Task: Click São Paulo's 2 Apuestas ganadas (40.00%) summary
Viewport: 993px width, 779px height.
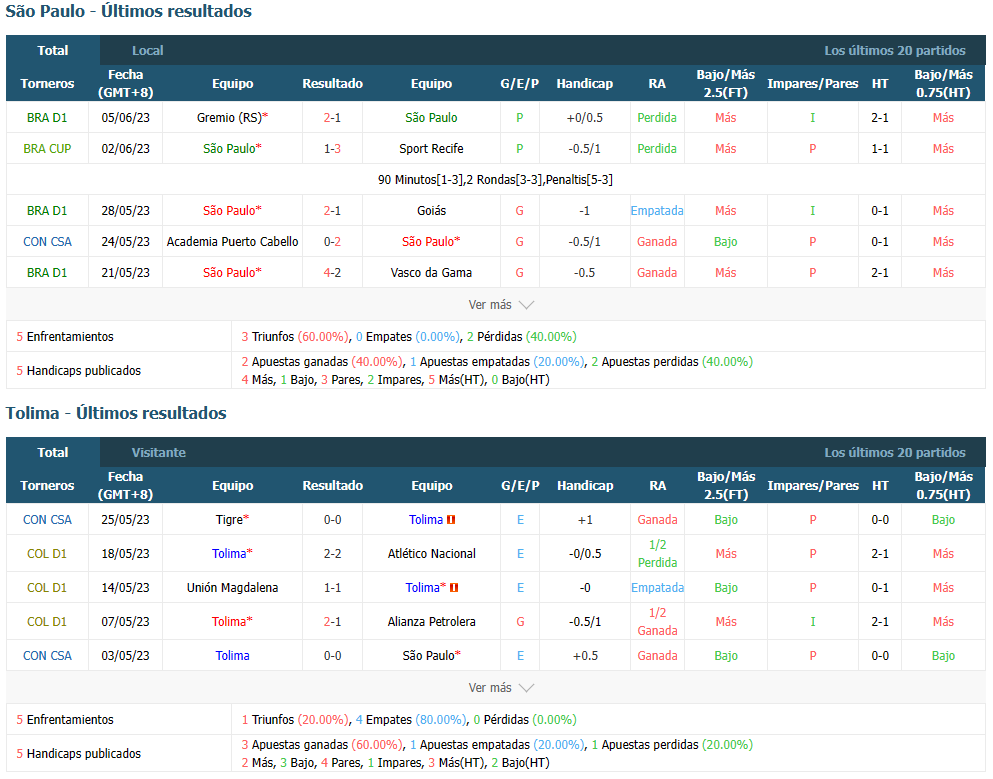Action: click(322, 362)
